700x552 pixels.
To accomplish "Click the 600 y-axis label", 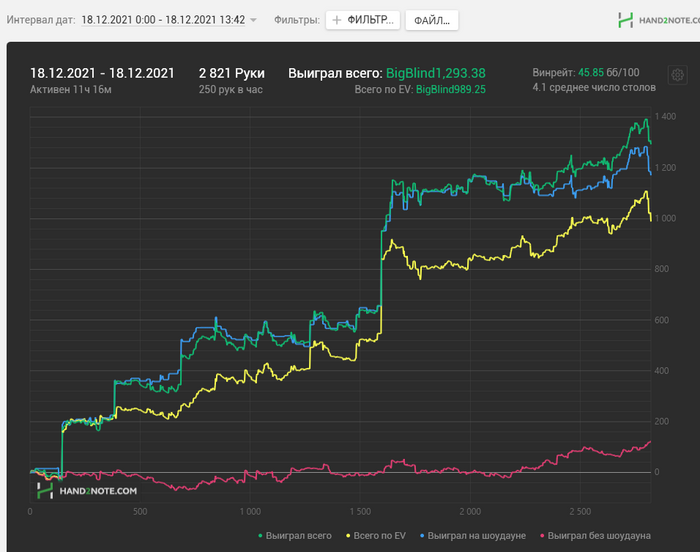I will [x=662, y=320].
